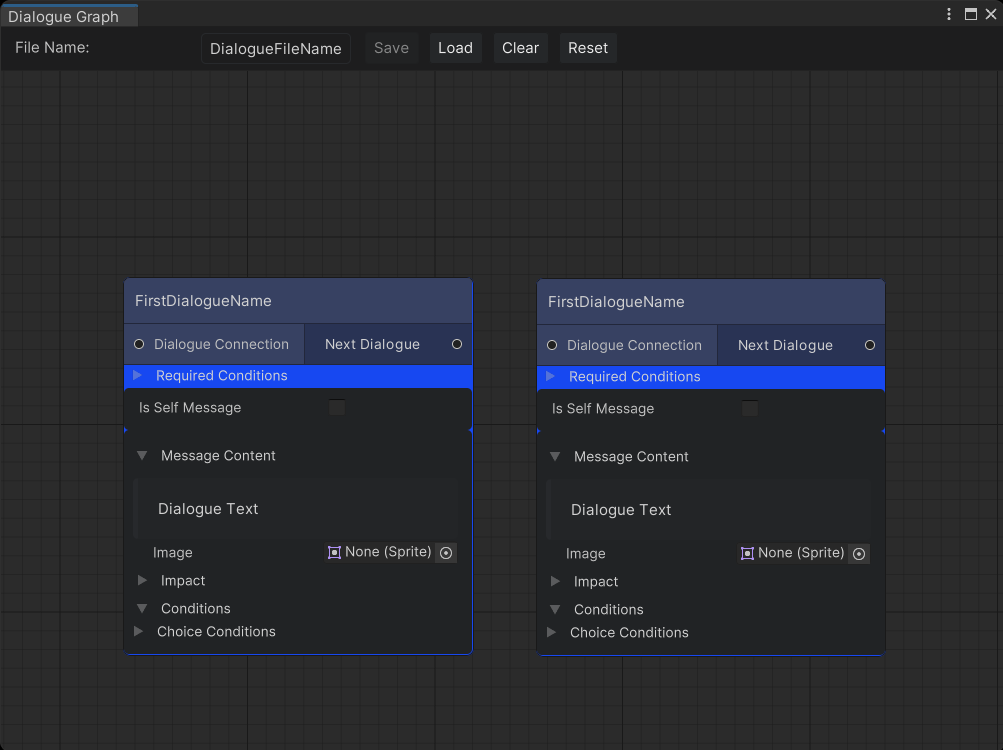Screen dimensions: 1003x750
Task: Toggle Is Self Message on left node
Action: (x=337, y=407)
